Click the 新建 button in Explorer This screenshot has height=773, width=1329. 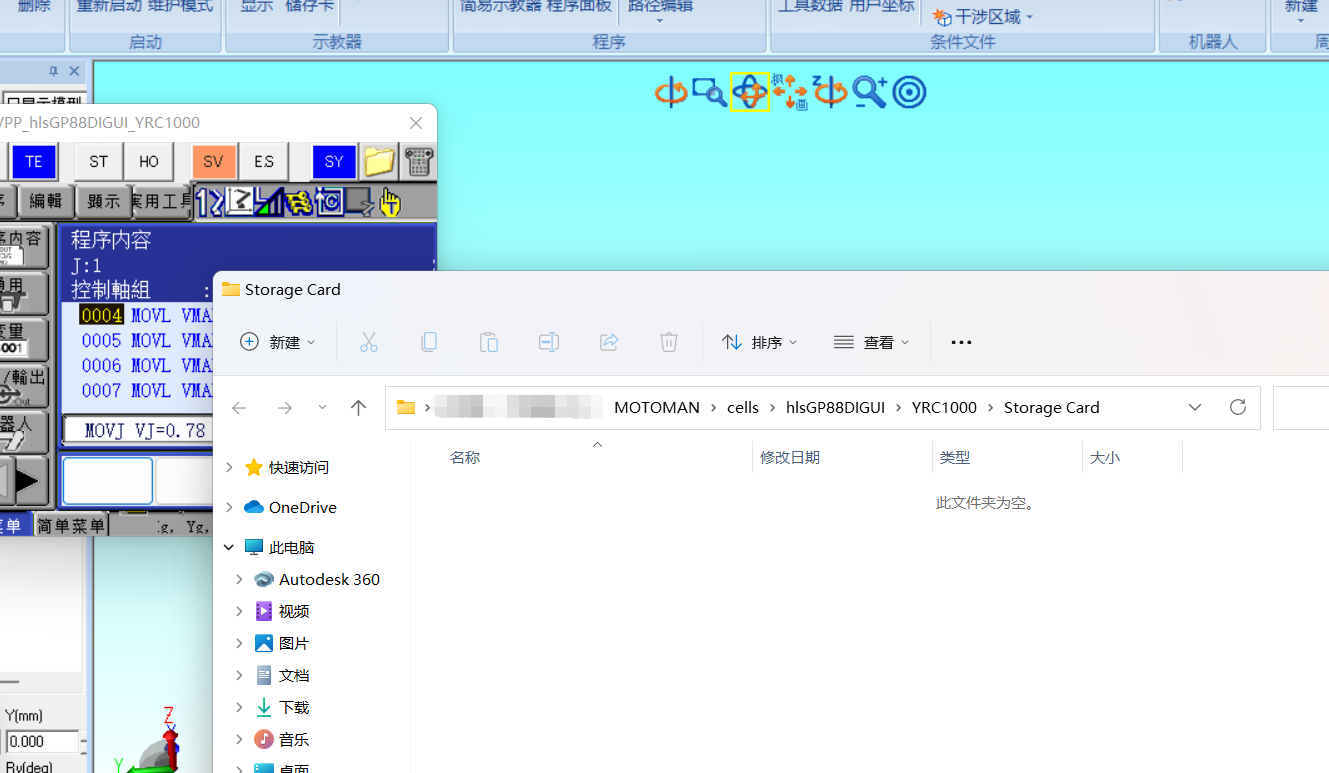278,342
